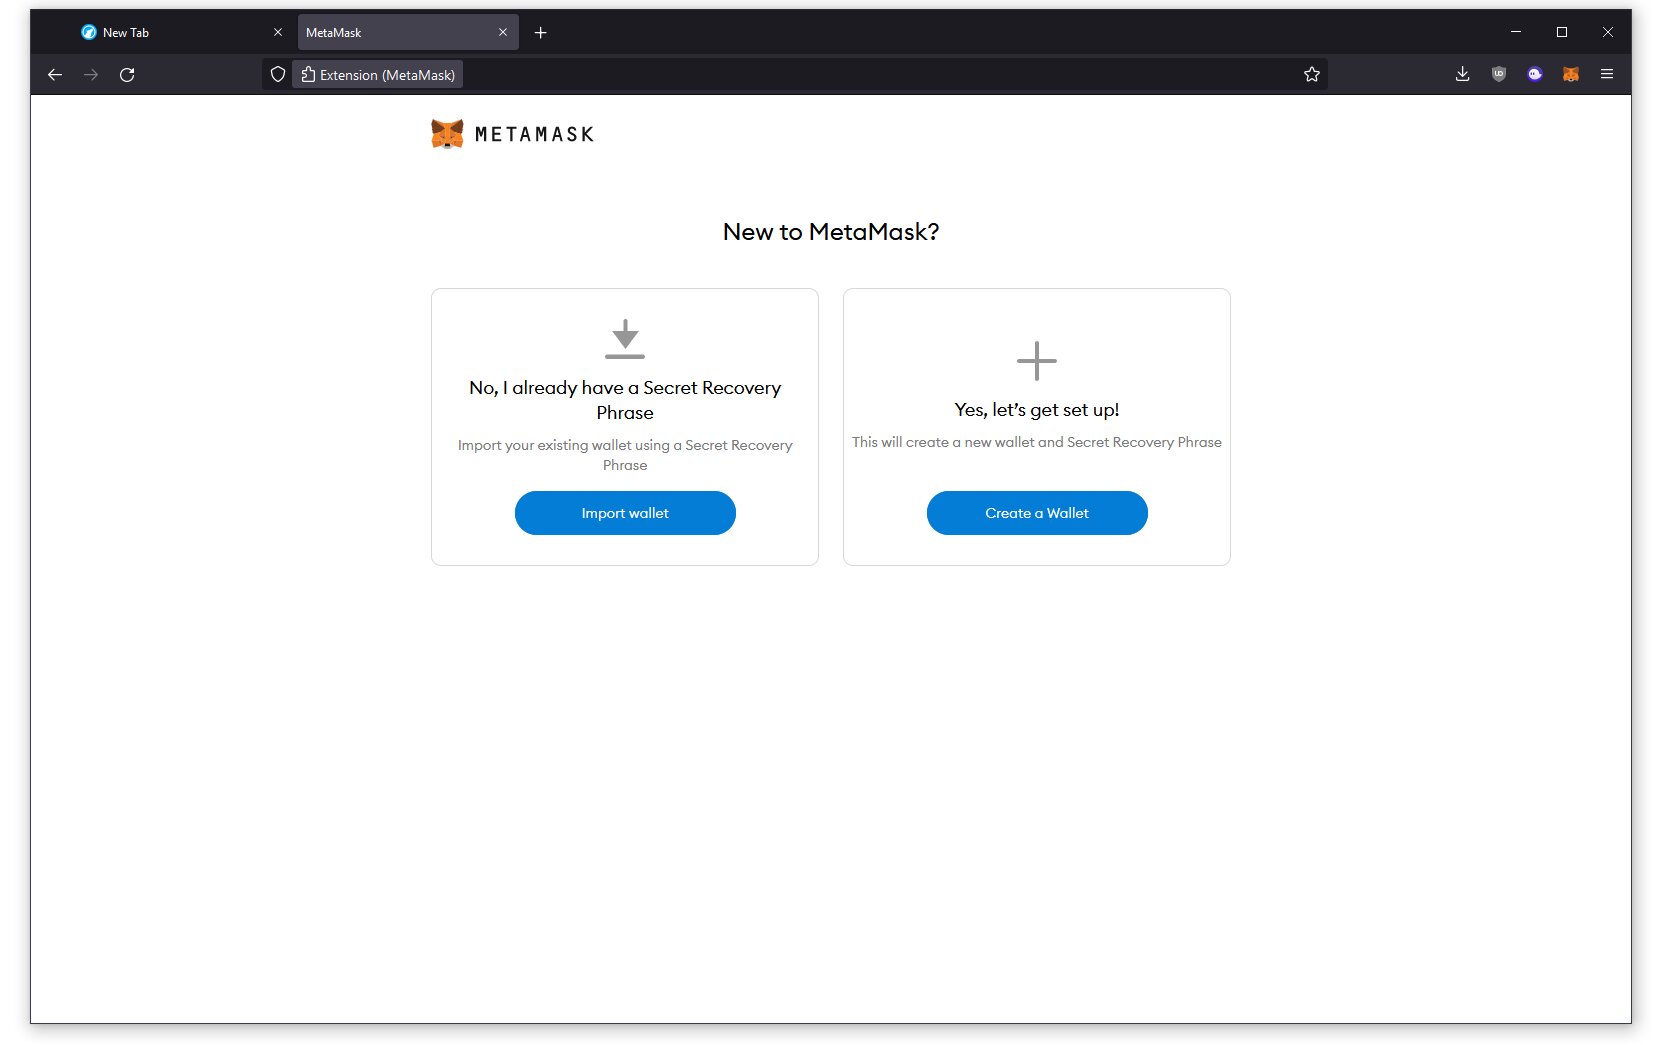Click the purple round extension icon

[1535, 74]
